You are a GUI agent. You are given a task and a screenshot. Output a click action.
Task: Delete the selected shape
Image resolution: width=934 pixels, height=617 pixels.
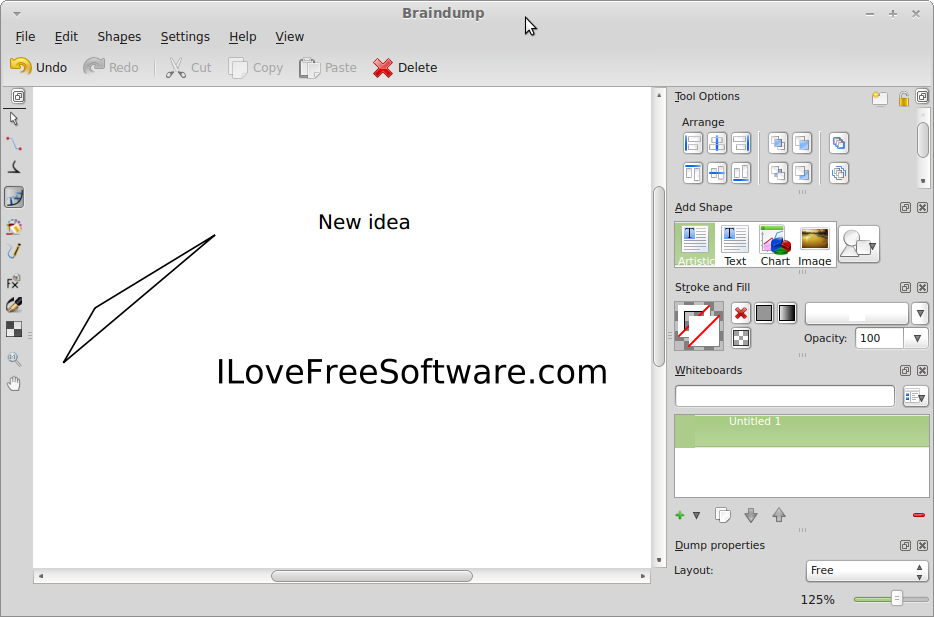coord(405,67)
